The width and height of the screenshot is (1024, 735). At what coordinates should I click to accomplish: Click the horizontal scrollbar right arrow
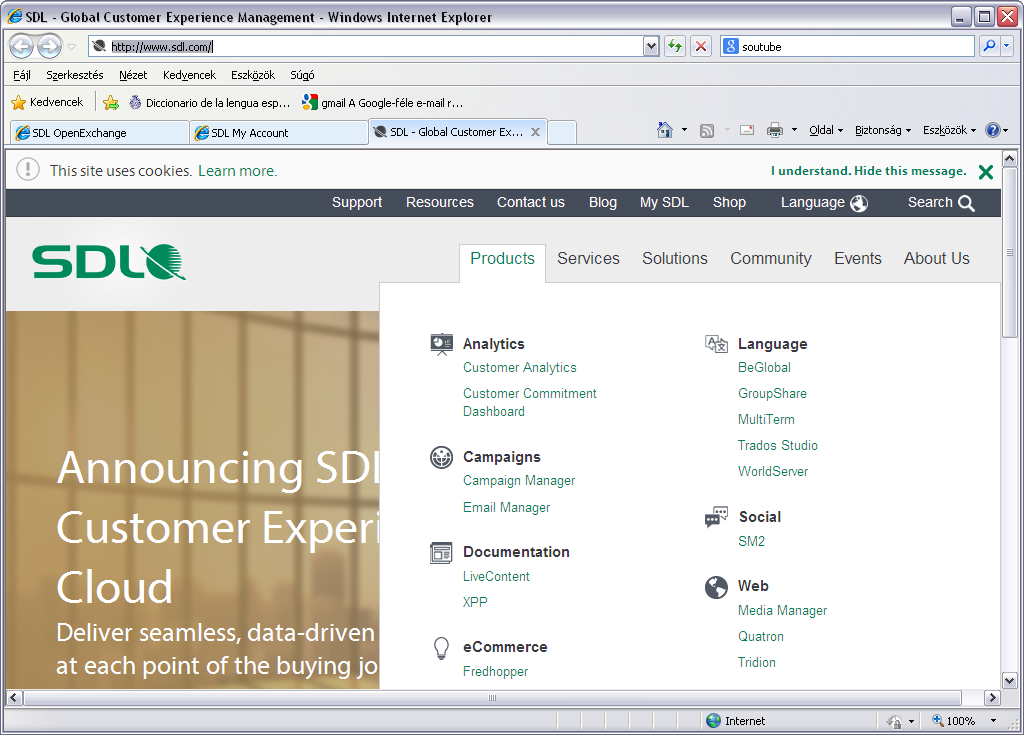click(992, 698)
